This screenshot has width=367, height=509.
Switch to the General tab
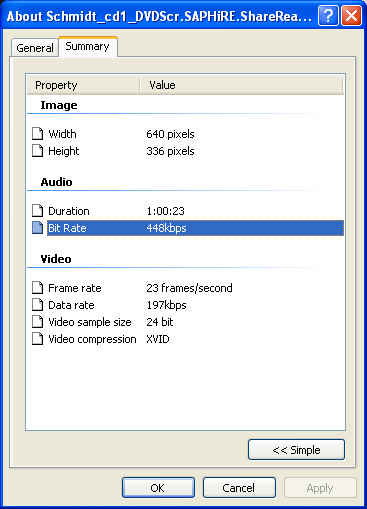(x=35, y=48)
